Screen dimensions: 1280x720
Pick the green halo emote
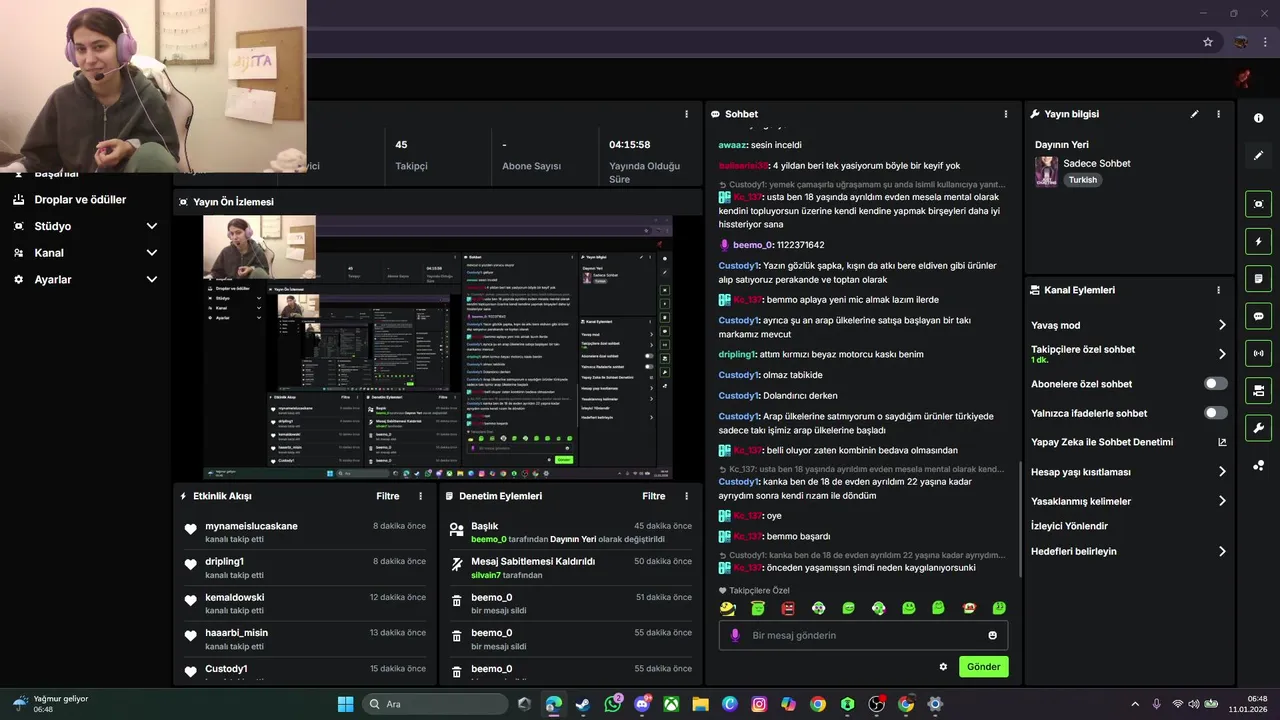click(758, 608)
